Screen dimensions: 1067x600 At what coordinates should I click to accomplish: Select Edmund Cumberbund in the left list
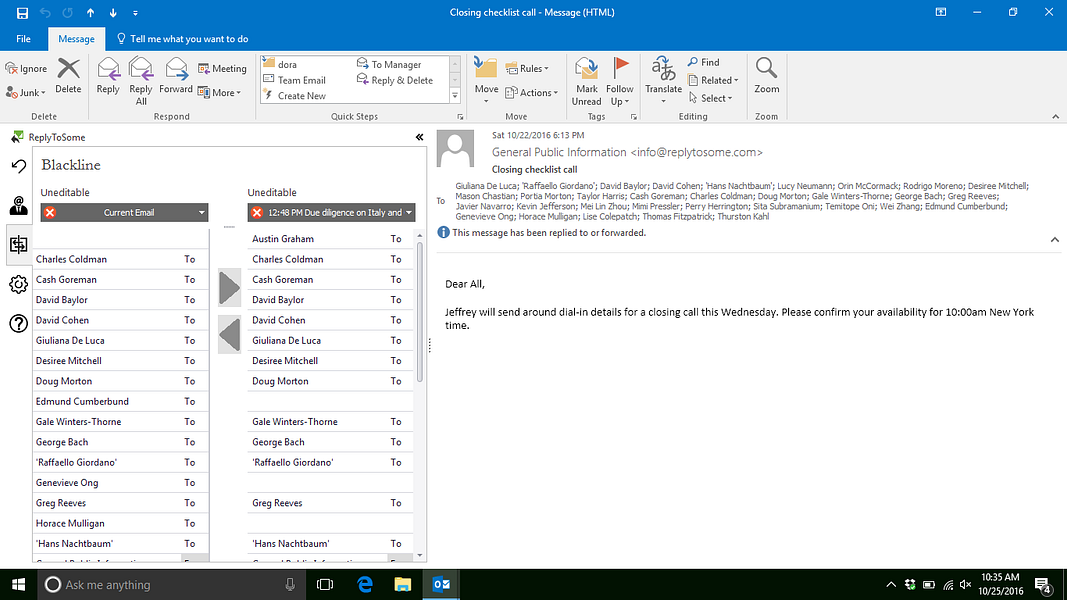[x=121, y=401]
